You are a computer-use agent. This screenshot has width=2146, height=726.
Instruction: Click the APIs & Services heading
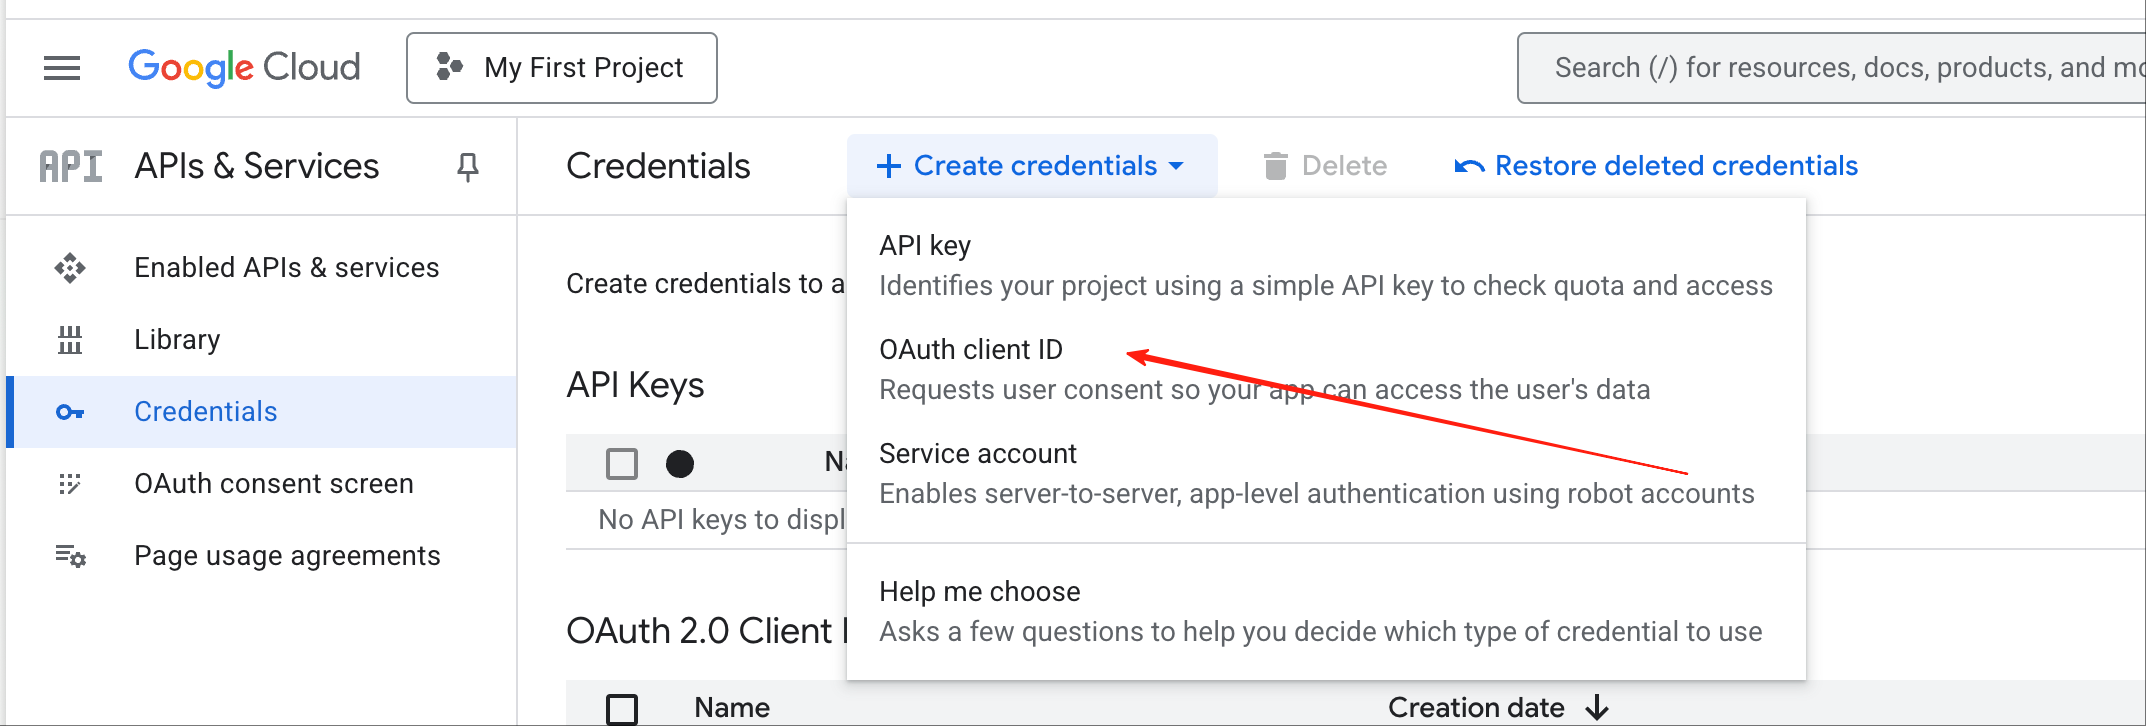[257, 166]
